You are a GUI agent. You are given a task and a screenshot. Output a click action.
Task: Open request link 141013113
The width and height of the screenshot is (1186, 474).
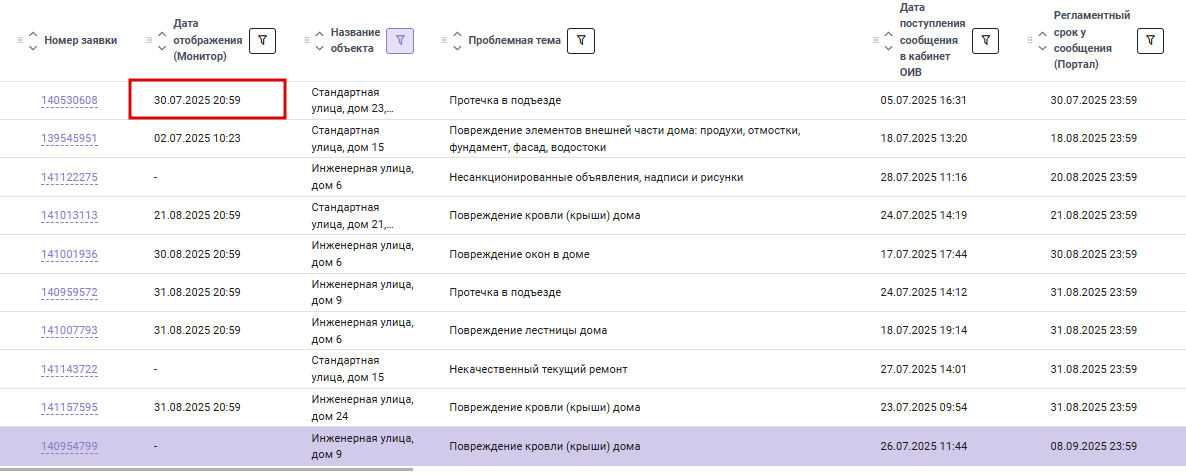(x=70, y=216)
